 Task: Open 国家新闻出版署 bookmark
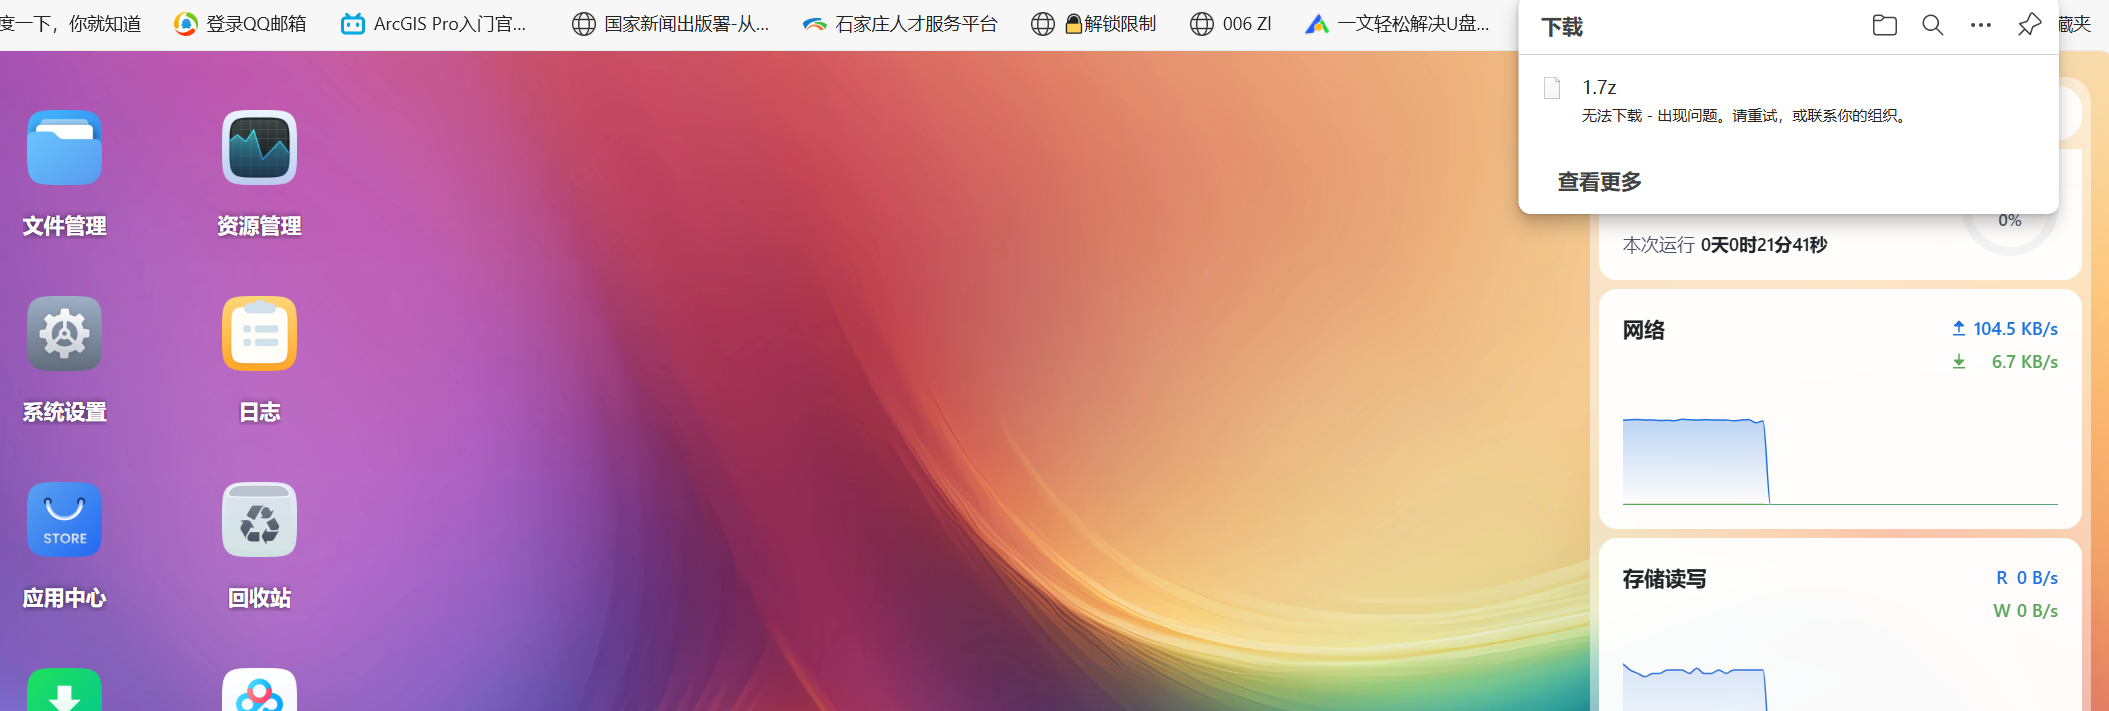(x=670, y=24)
